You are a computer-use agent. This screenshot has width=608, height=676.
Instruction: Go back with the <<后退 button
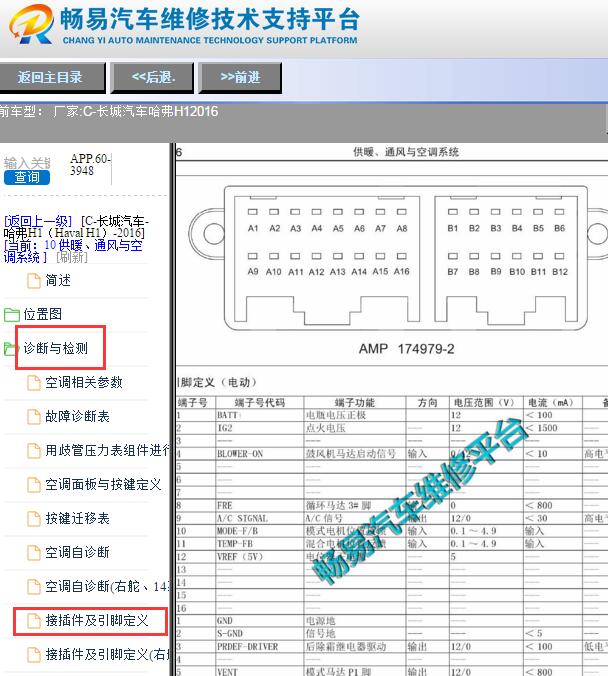pos(152,77)
